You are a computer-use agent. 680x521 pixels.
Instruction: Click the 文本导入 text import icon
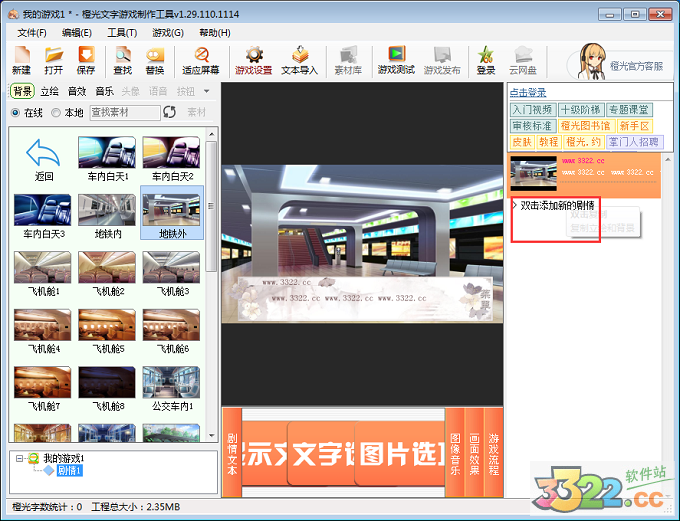(x=299, y=60)
